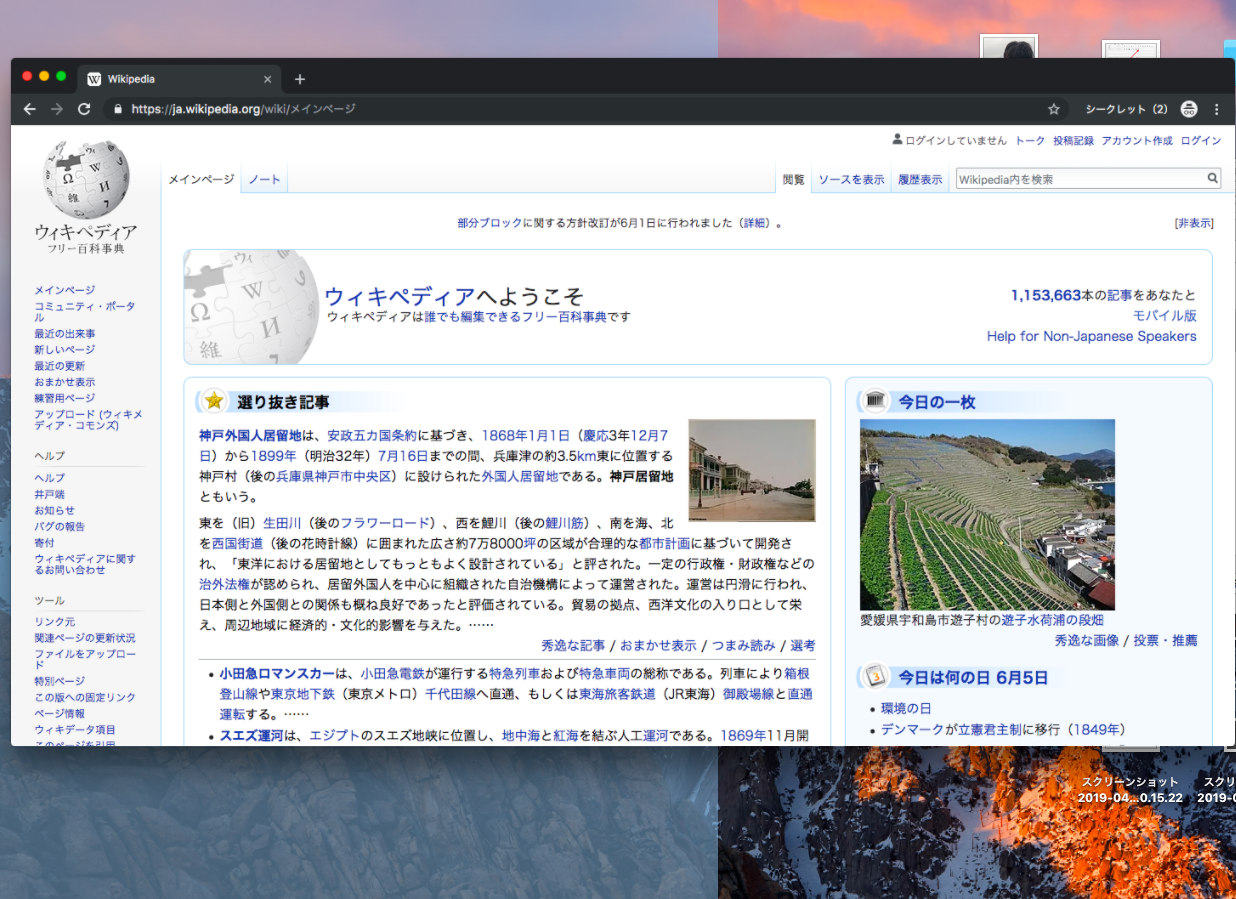This screenshot has width=1236, height=899.
Task: Open 部分ブロック notice link
Action: 490,223
